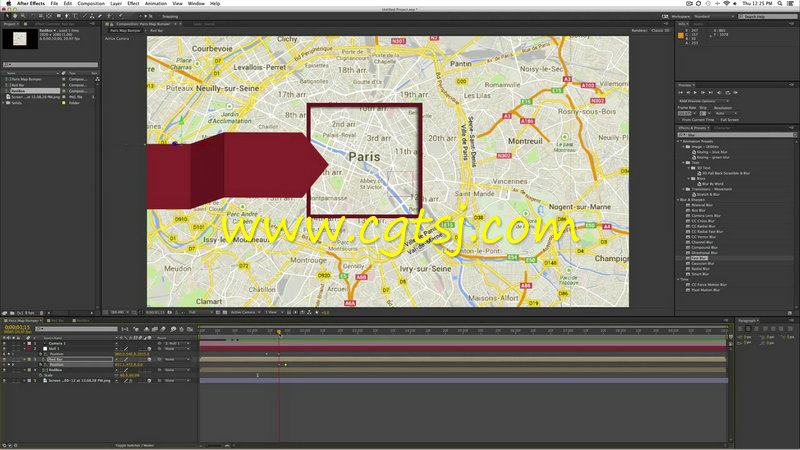The height and width of the screenshot is (450, 800).
Task: Select the Rectangle shape tool
Action: pos(59,16)
